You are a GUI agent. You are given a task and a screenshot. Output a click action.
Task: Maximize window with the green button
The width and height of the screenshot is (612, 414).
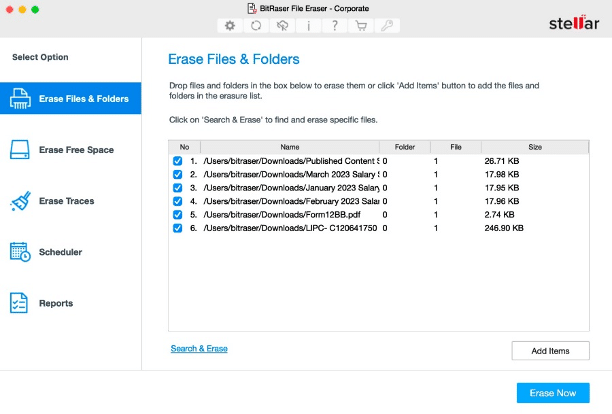point(35,9)
